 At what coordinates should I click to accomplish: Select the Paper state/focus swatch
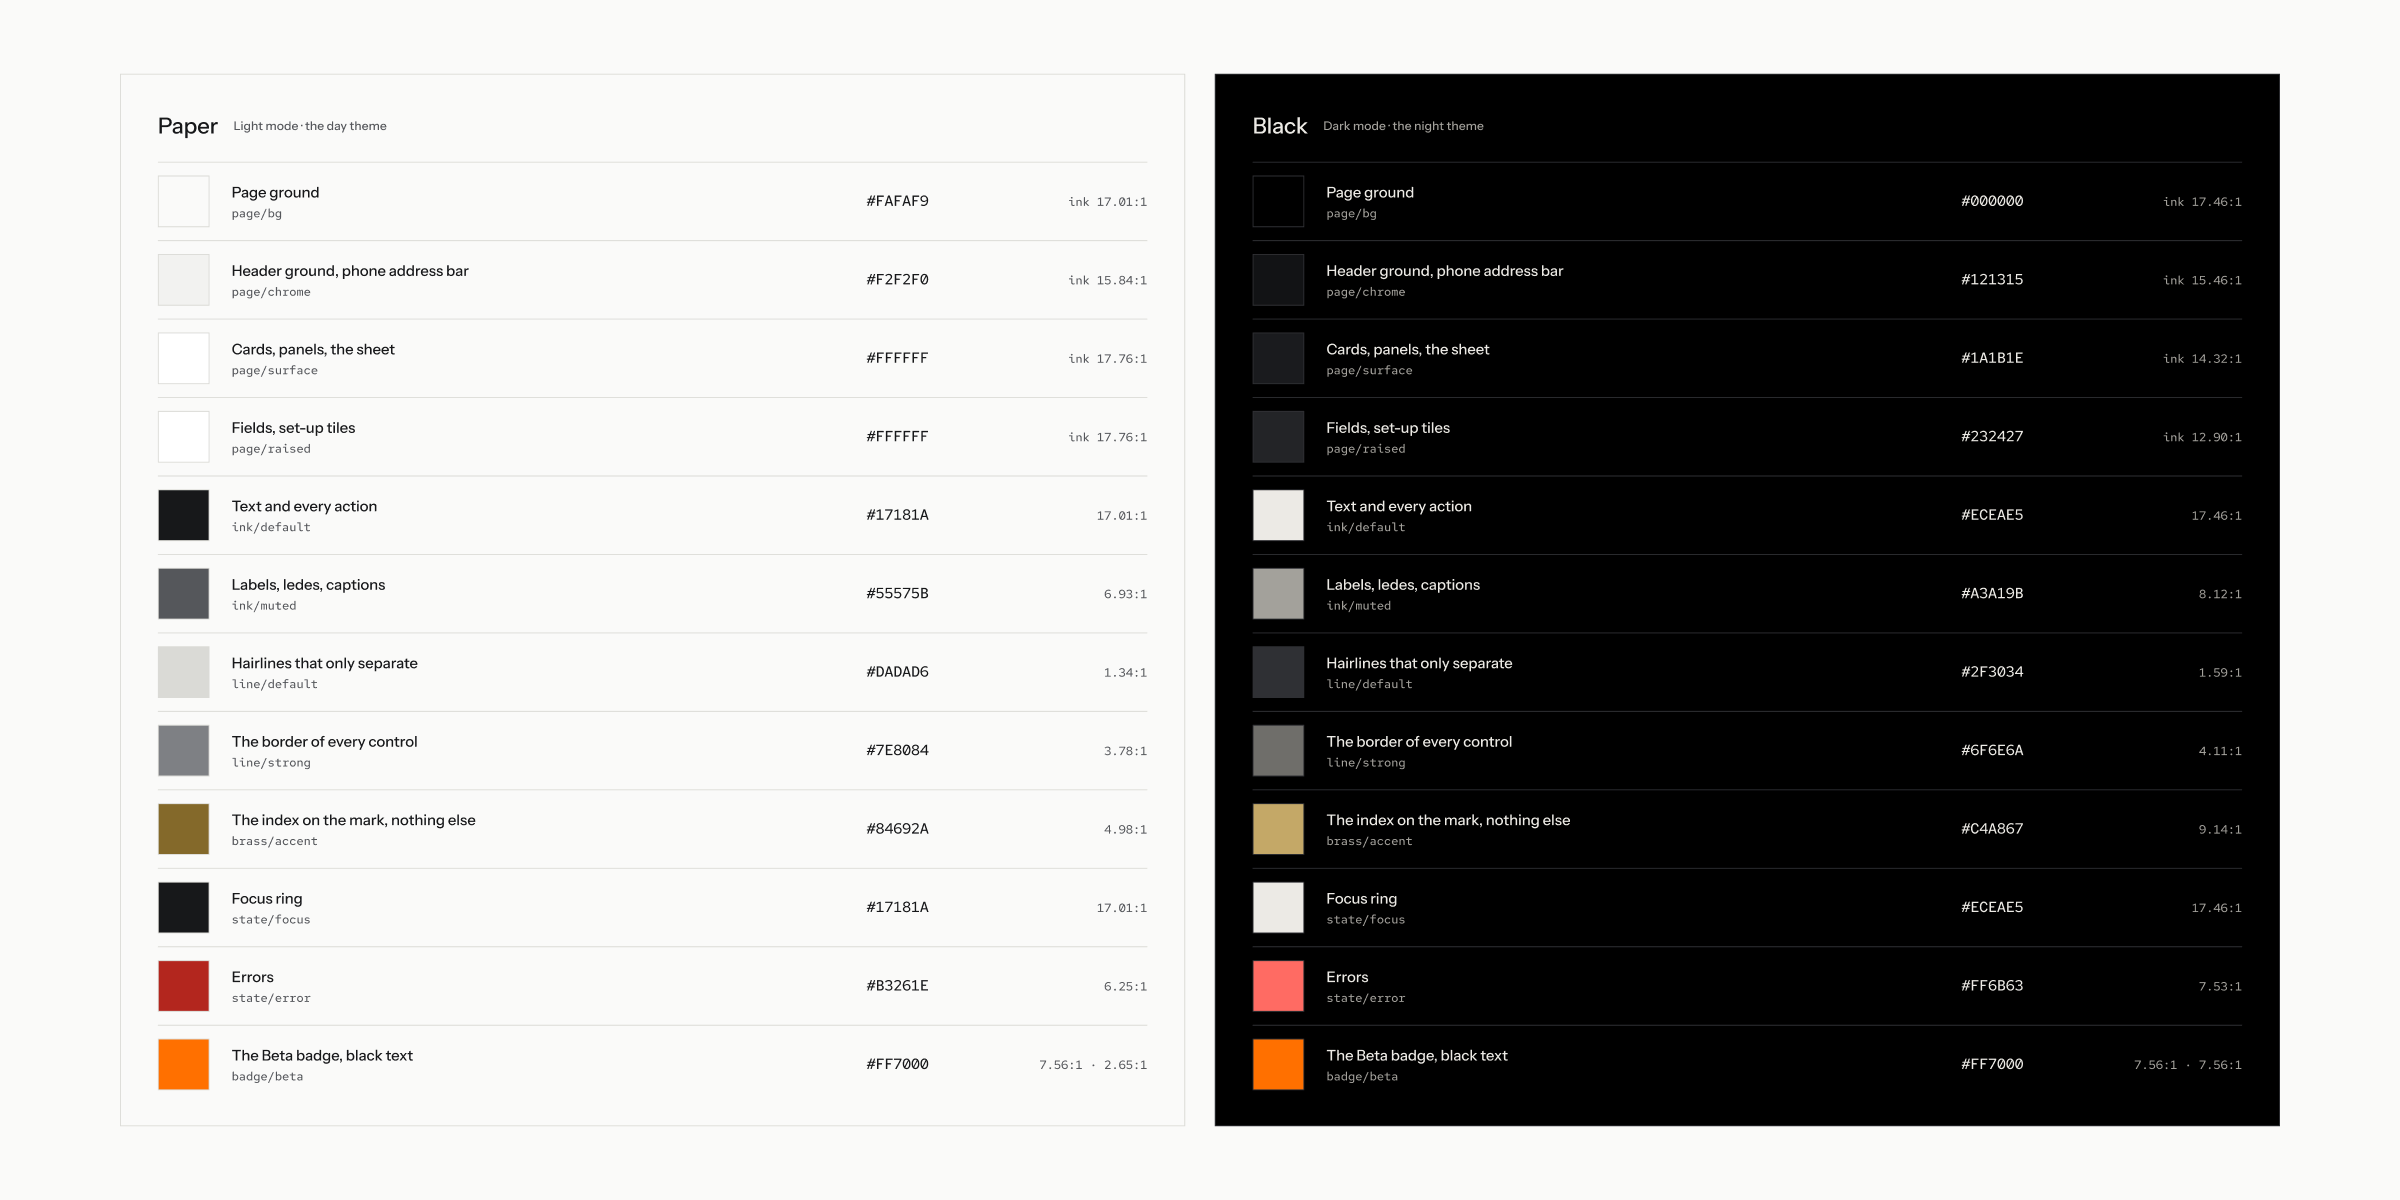pos(184,908)
